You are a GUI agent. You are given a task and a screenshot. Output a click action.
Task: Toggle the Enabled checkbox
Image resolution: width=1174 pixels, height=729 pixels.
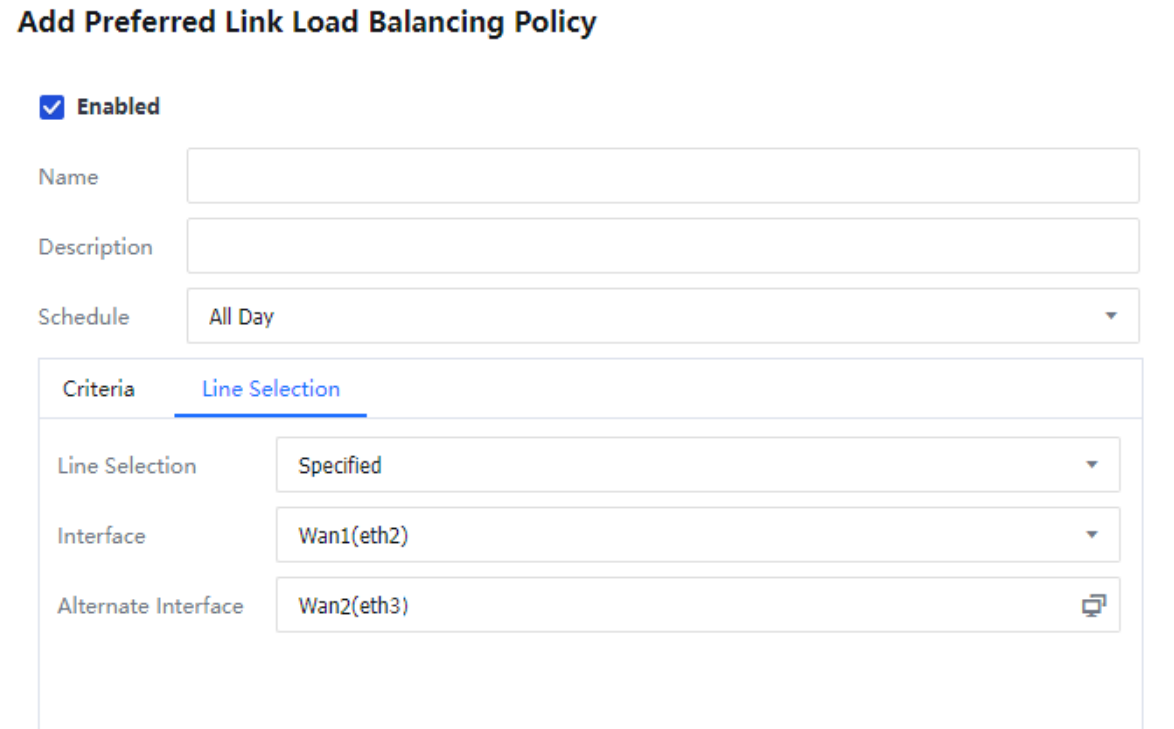pos(52,107)
